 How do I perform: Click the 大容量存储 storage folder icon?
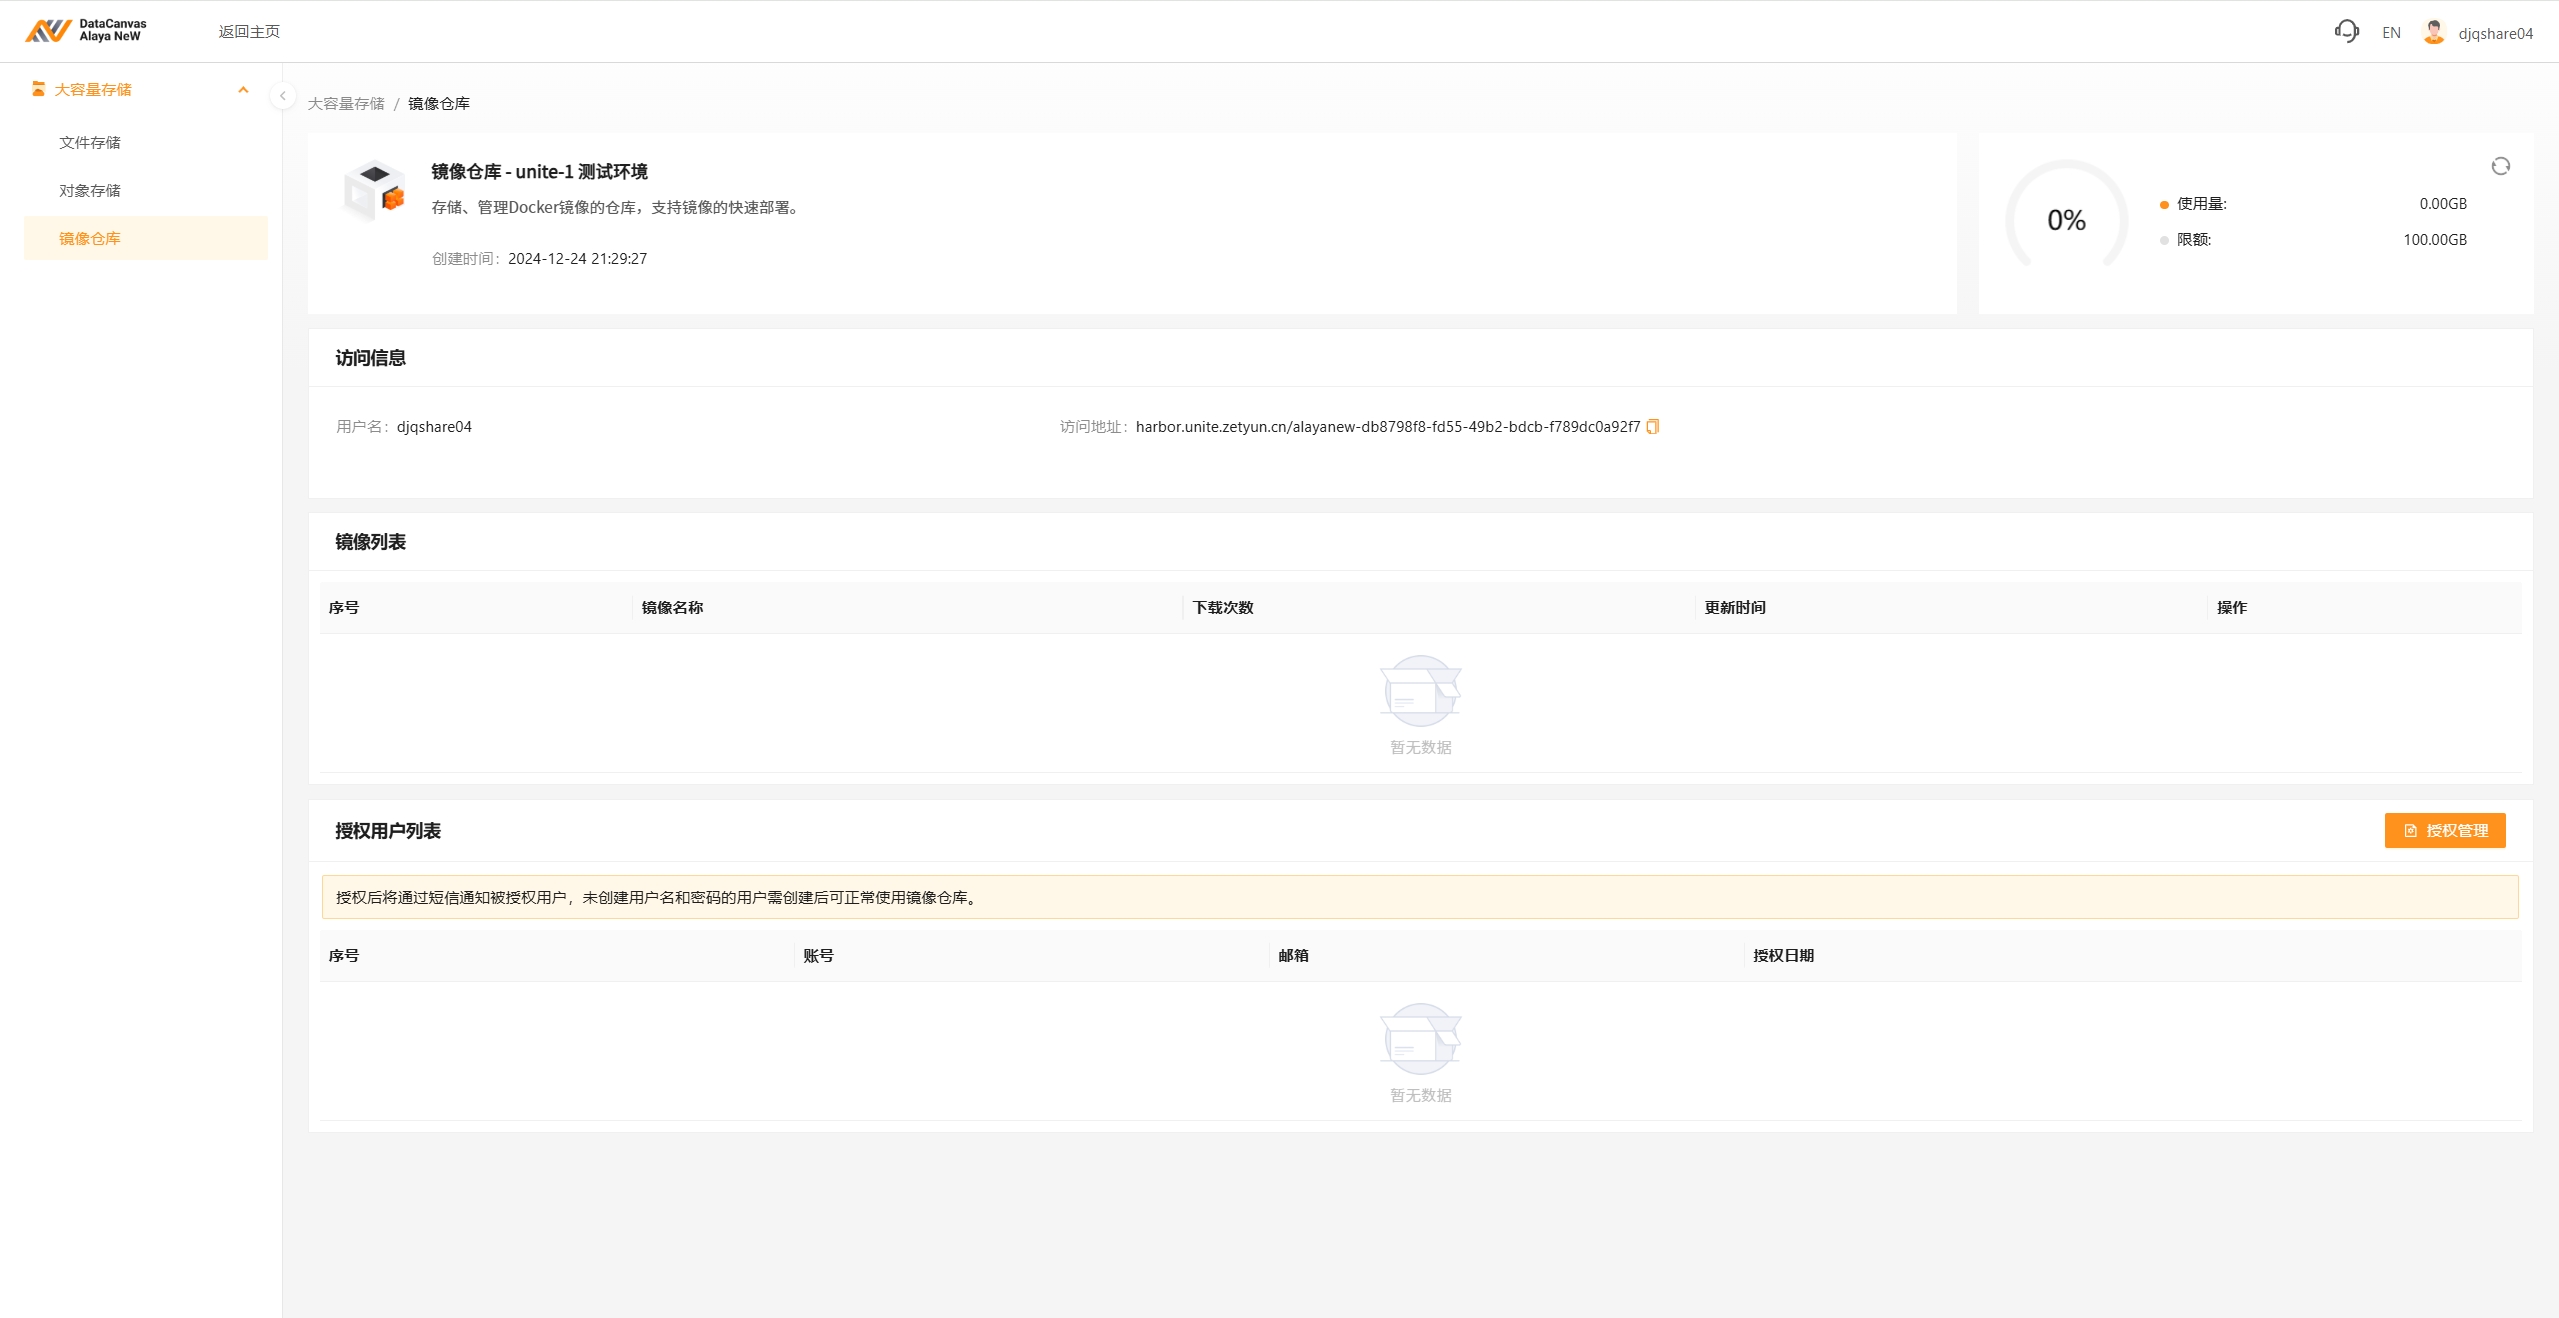(x=38, y=89)
